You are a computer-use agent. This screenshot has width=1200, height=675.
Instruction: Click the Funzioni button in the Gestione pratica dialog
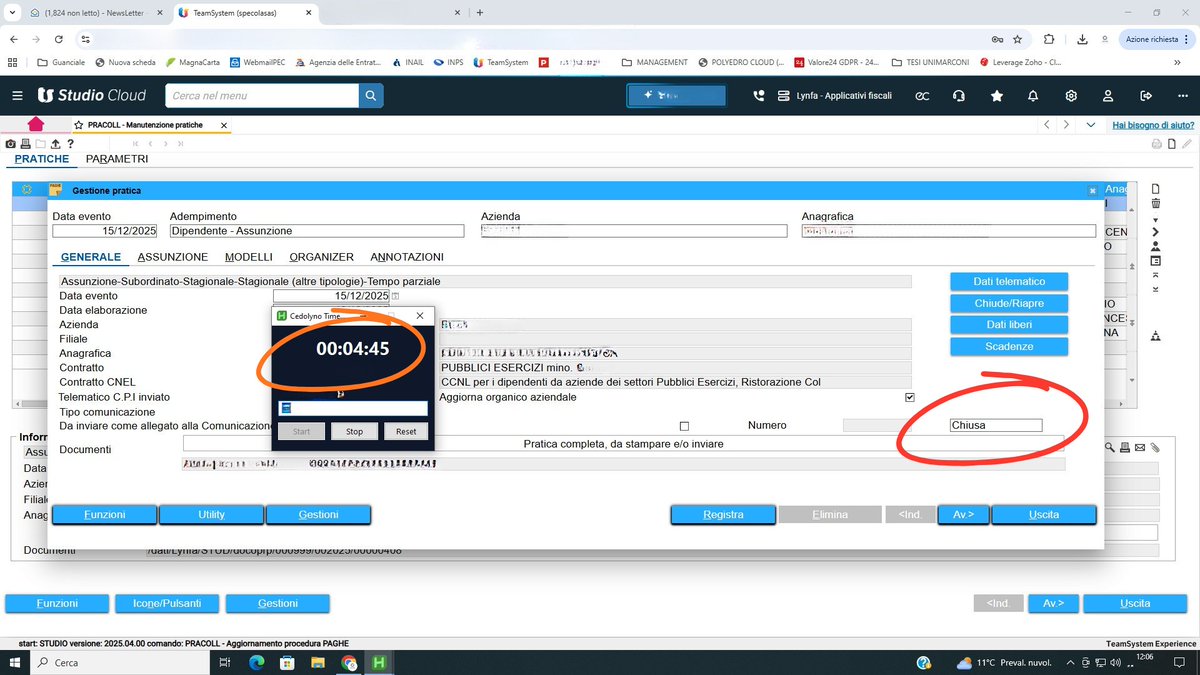click(x=105, y=514)
